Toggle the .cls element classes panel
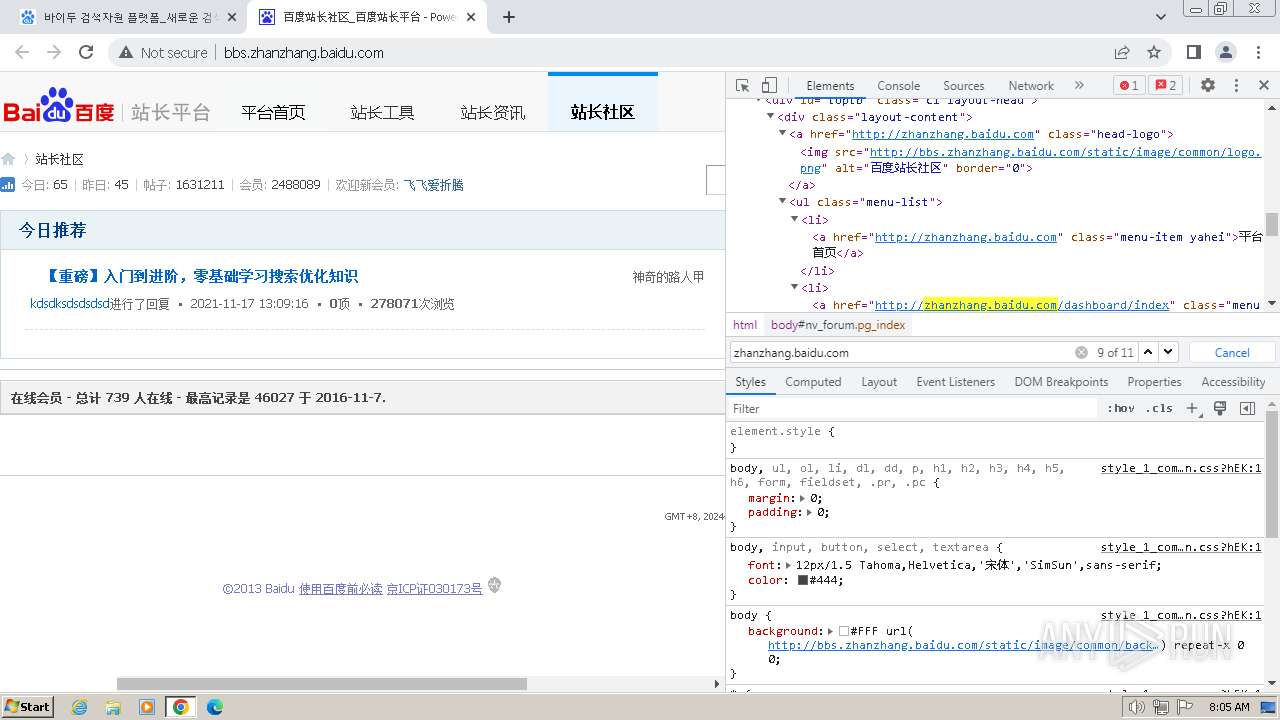Viewport: 1280px width, 720px height. pos(1159,408)
